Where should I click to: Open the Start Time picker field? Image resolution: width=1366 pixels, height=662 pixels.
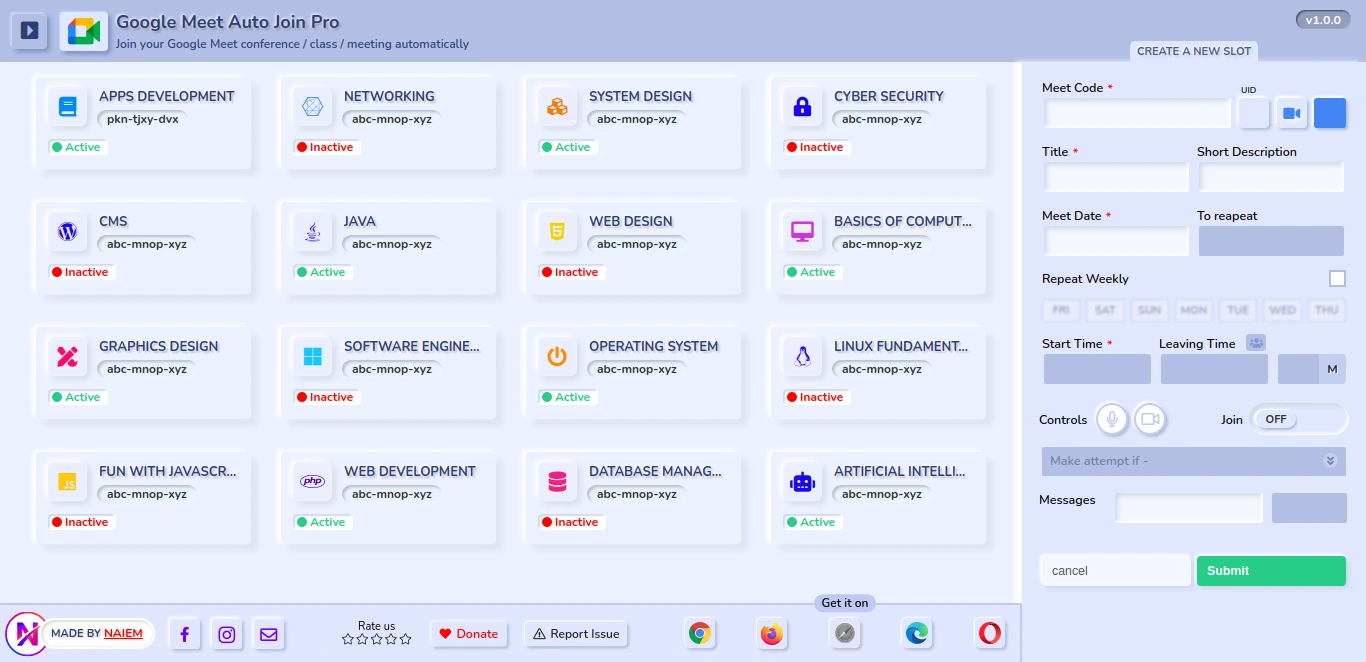[1097, 369]
